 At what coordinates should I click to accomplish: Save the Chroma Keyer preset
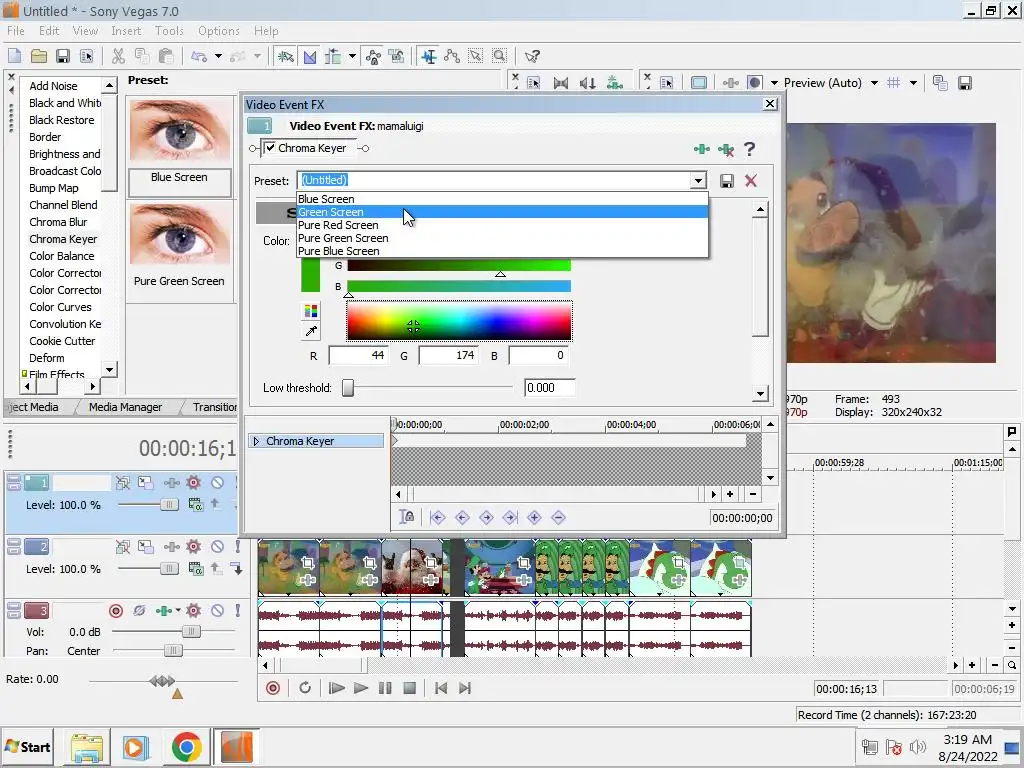pos(727,181)
